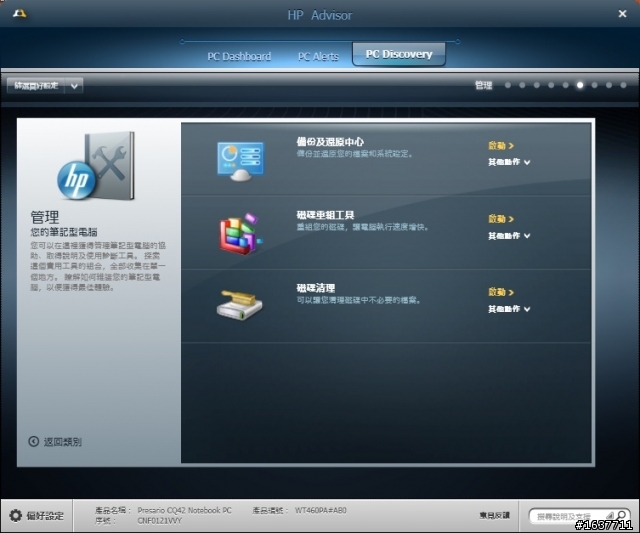Select the ninth page indicator dot

(623, 85)
